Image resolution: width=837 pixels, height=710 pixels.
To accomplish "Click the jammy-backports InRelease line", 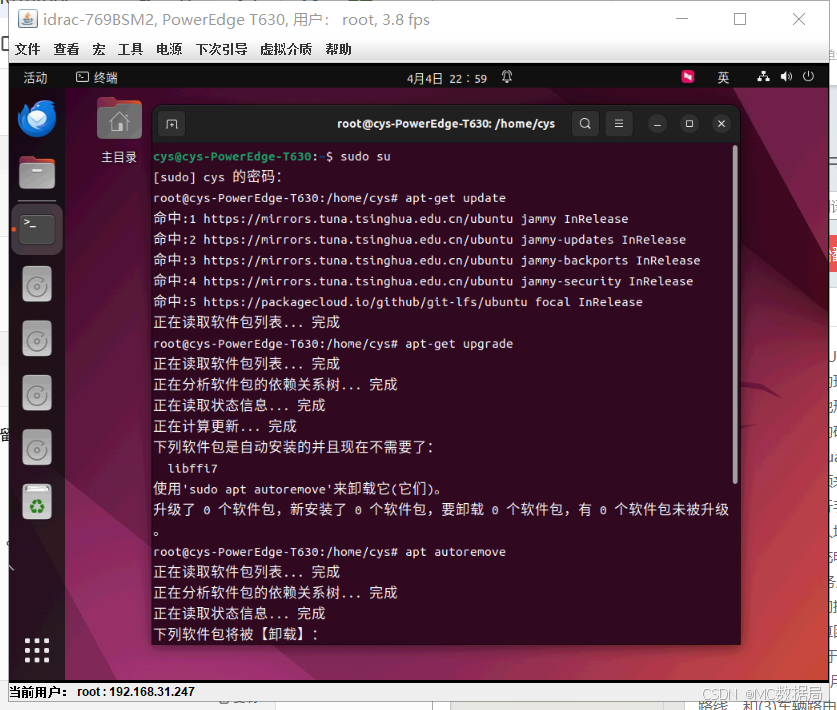I will coord(427,261).
